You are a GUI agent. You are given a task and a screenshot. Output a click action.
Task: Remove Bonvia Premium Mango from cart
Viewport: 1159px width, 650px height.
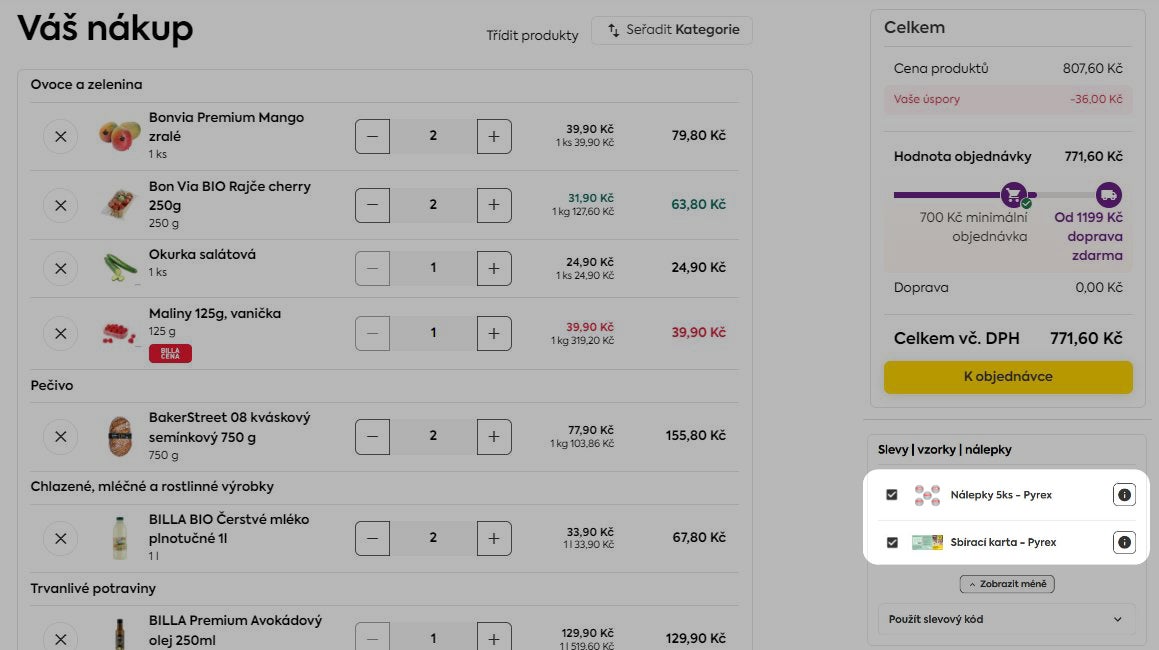click(60, 136)
